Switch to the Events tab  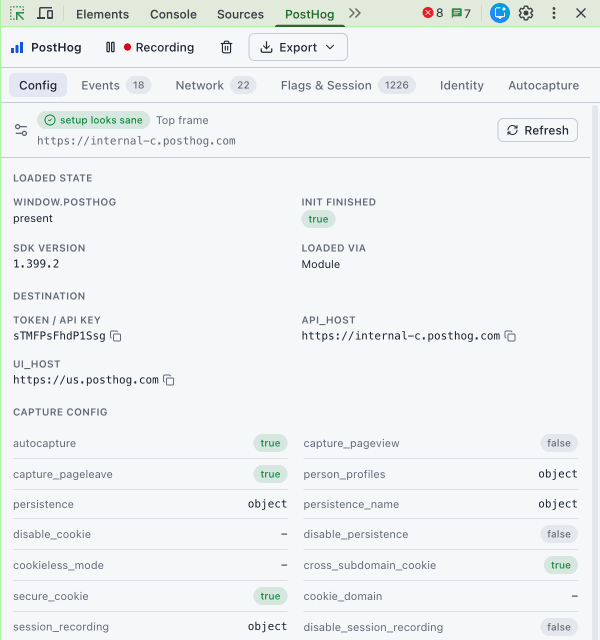point(116,85)
